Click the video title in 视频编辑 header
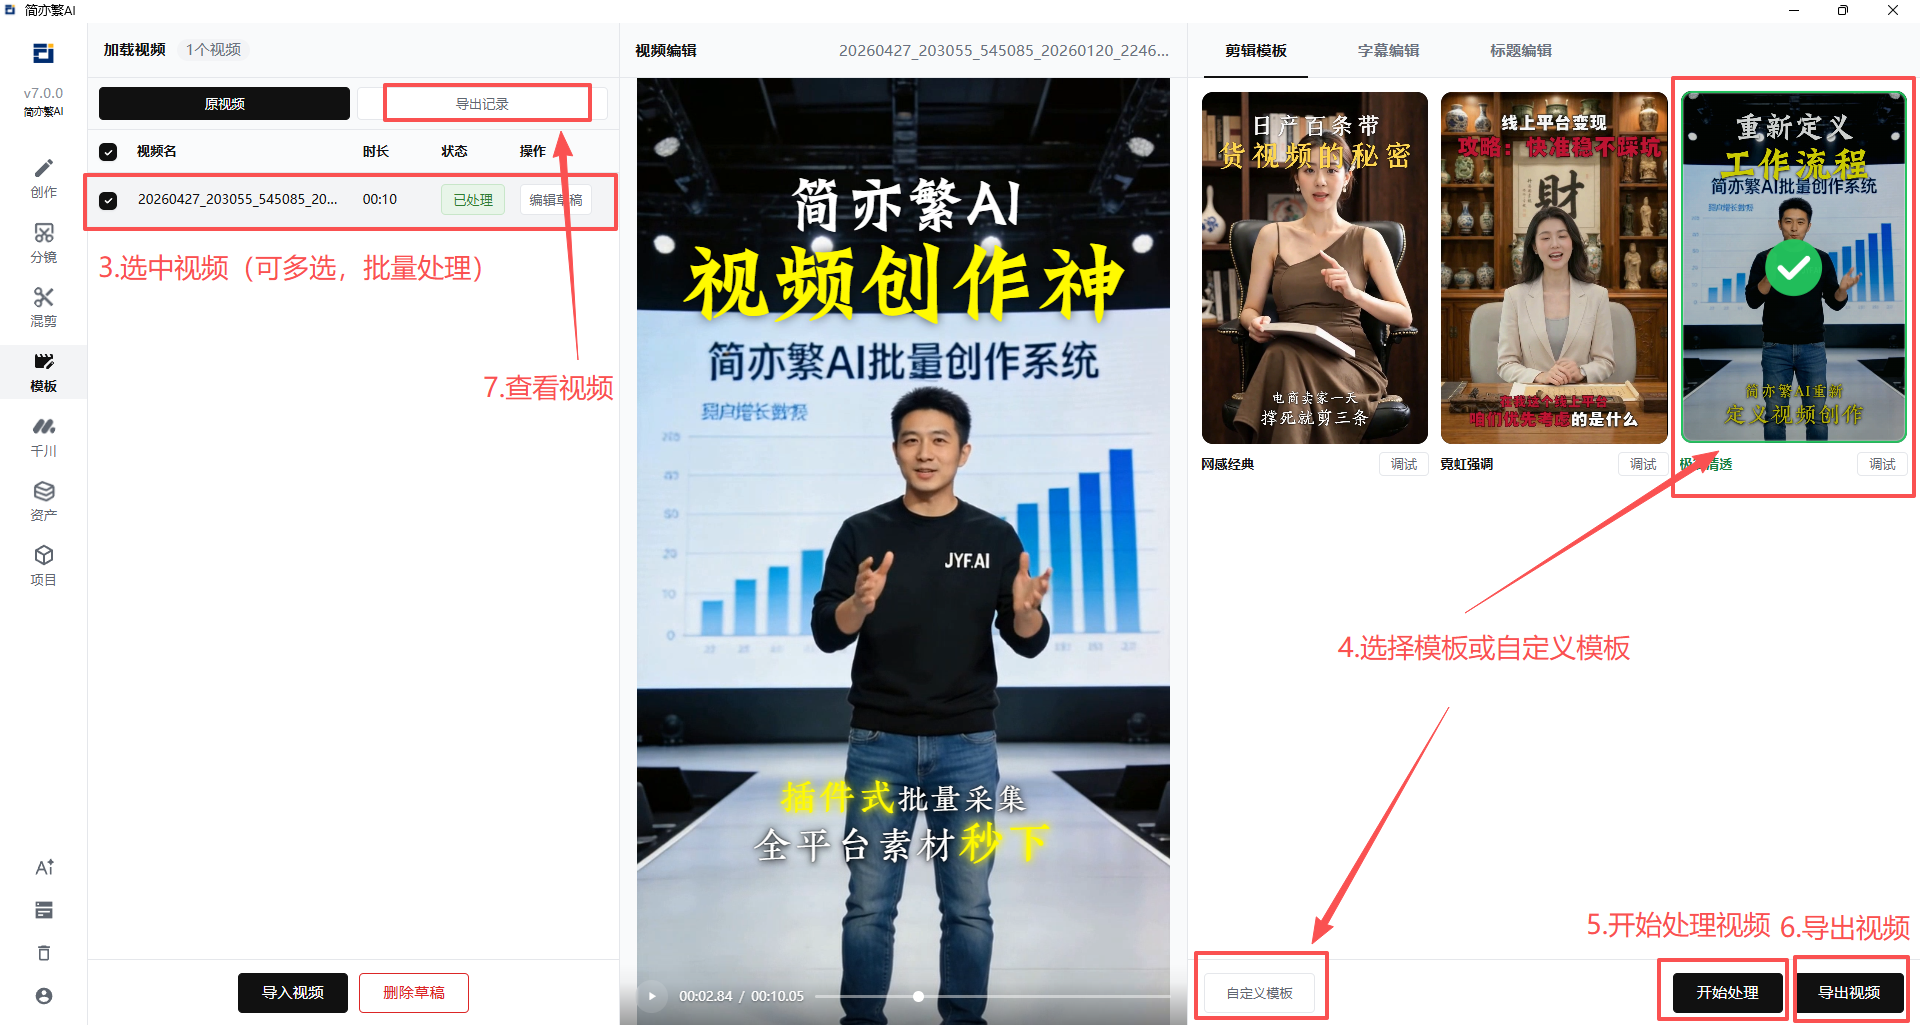The height and width of the screenshot is (1025, 1920). (x=1004, y=50)
